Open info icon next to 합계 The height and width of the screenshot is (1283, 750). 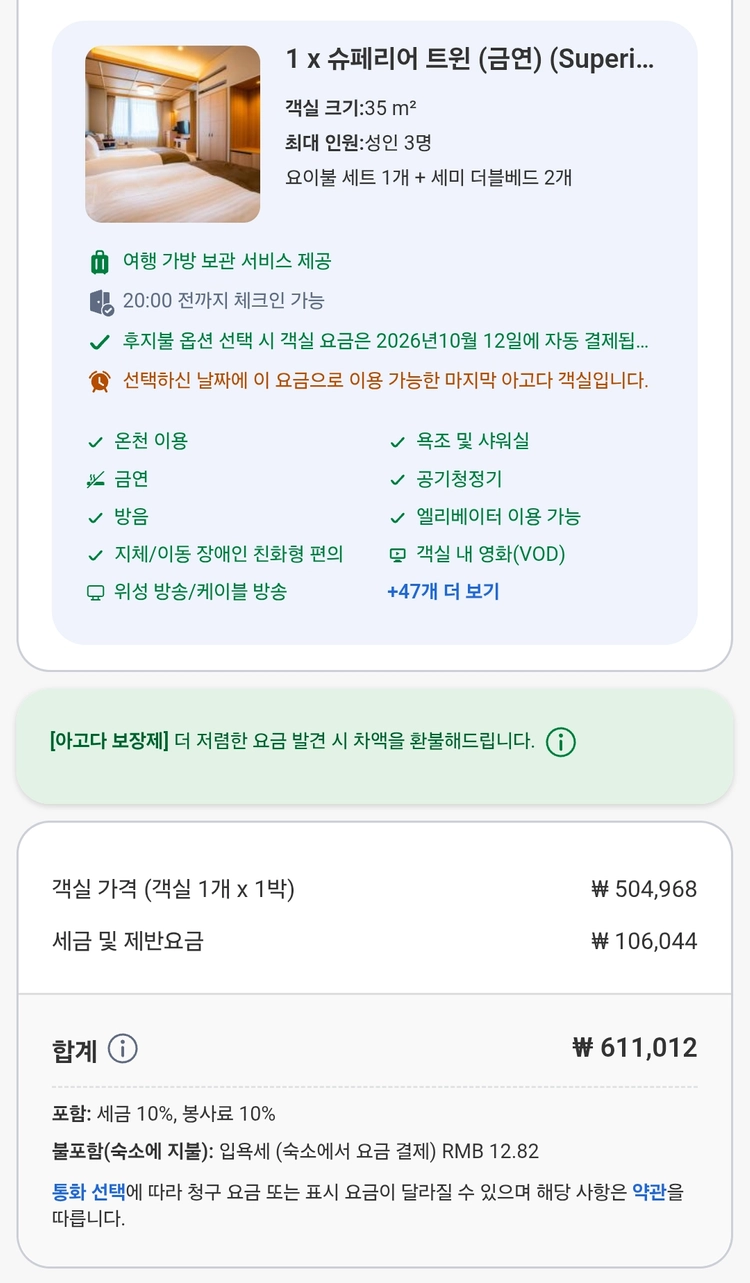(122, 1049)
